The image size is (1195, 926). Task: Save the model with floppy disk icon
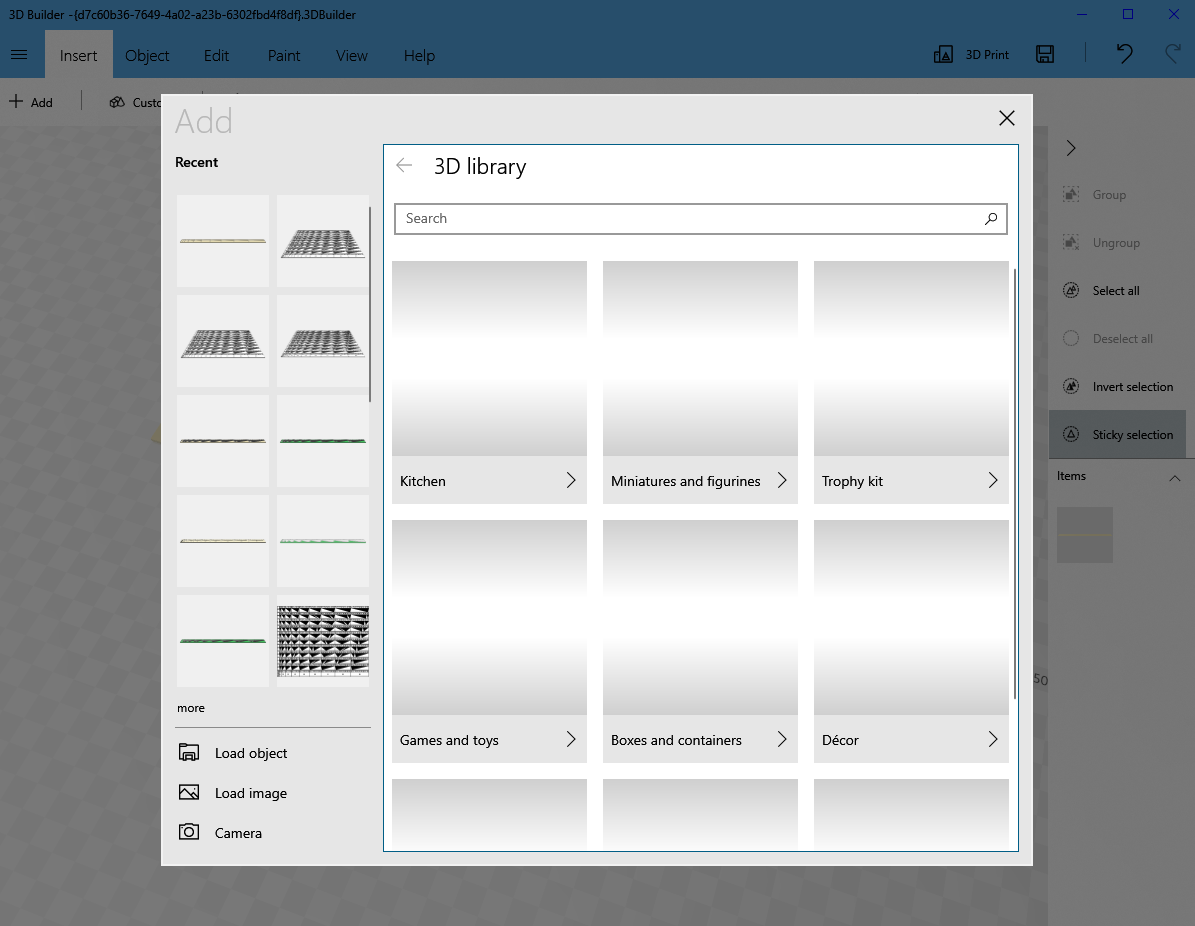tap(1045, 54)
